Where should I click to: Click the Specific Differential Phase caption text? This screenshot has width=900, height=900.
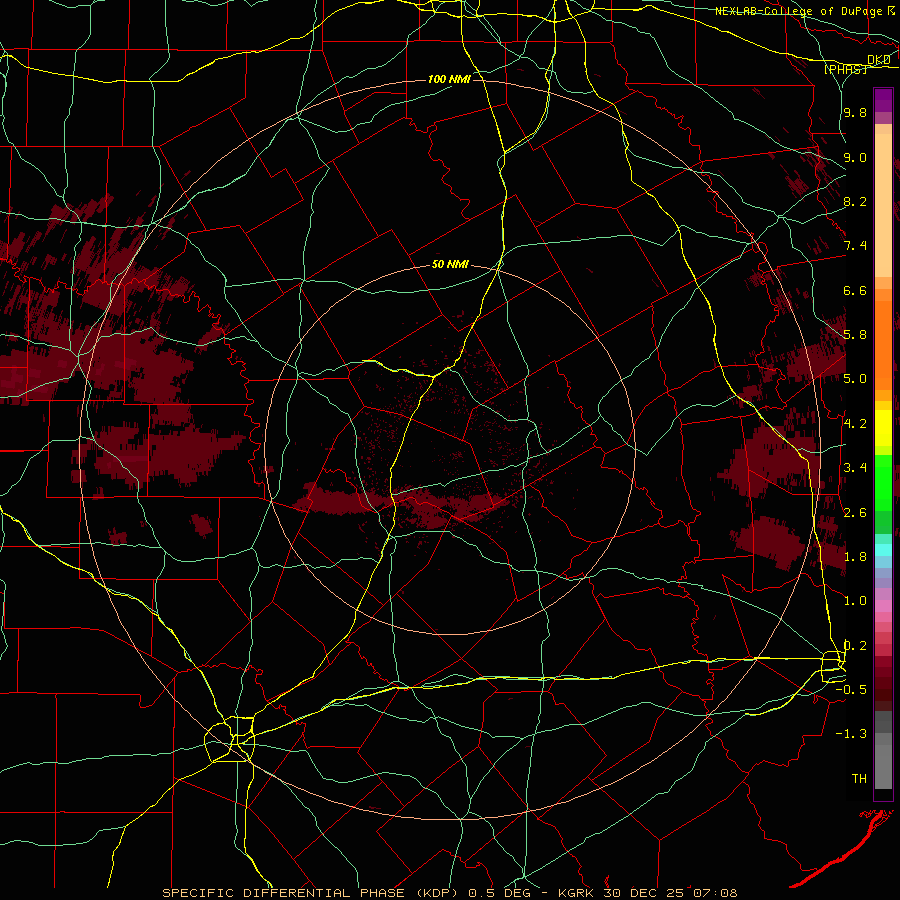[x=450, y=893]
